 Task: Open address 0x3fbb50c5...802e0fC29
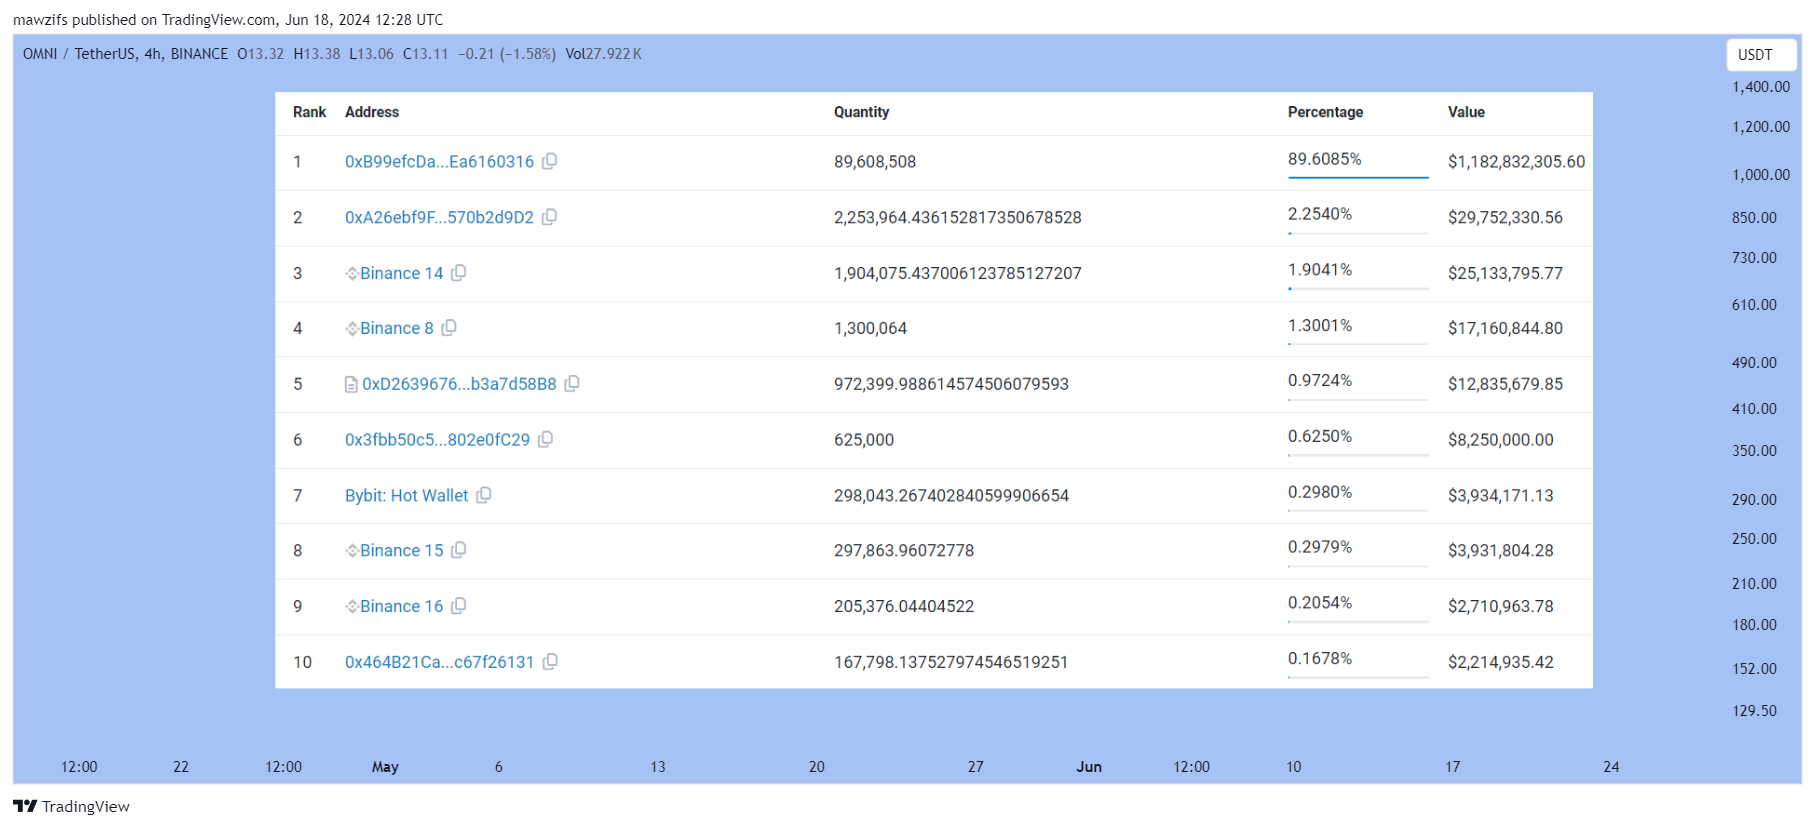point(437,440)
